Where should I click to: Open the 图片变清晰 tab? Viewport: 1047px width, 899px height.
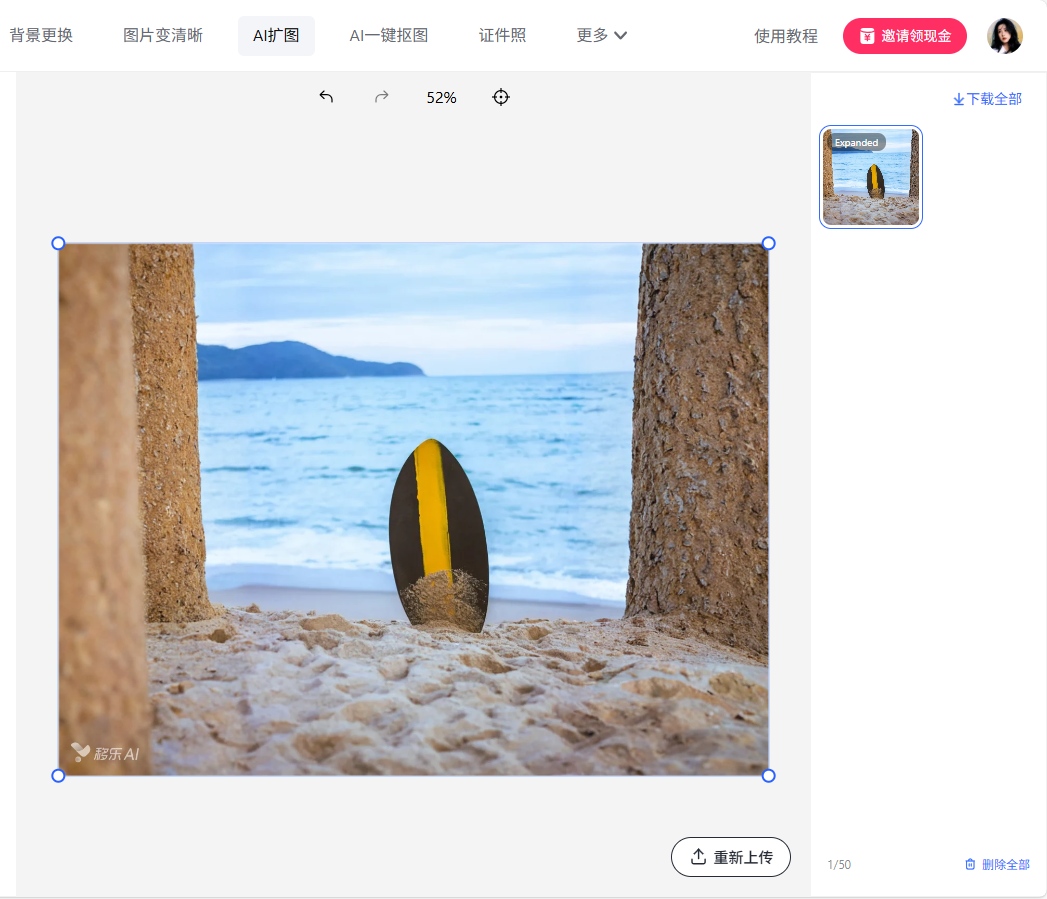pos(163,36)
